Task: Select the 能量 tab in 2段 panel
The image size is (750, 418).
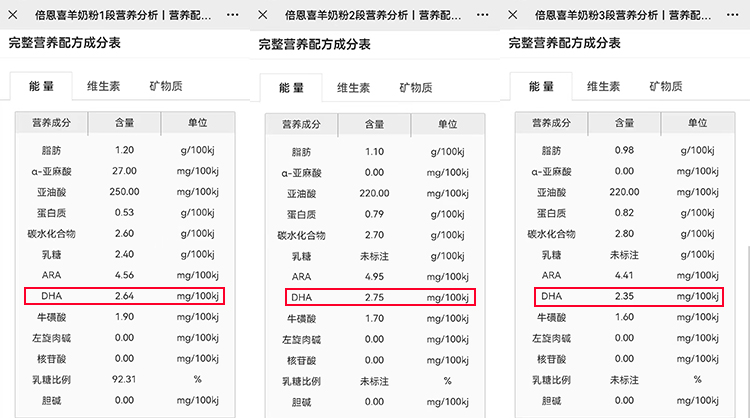Action: click(x=292, y=88)
